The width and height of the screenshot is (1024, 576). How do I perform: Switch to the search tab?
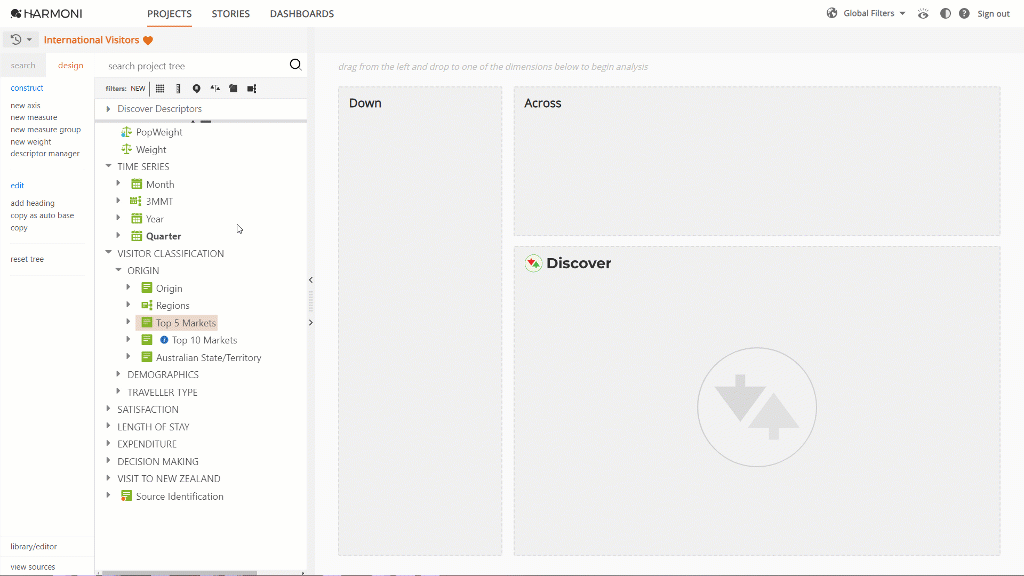(23, 65)
